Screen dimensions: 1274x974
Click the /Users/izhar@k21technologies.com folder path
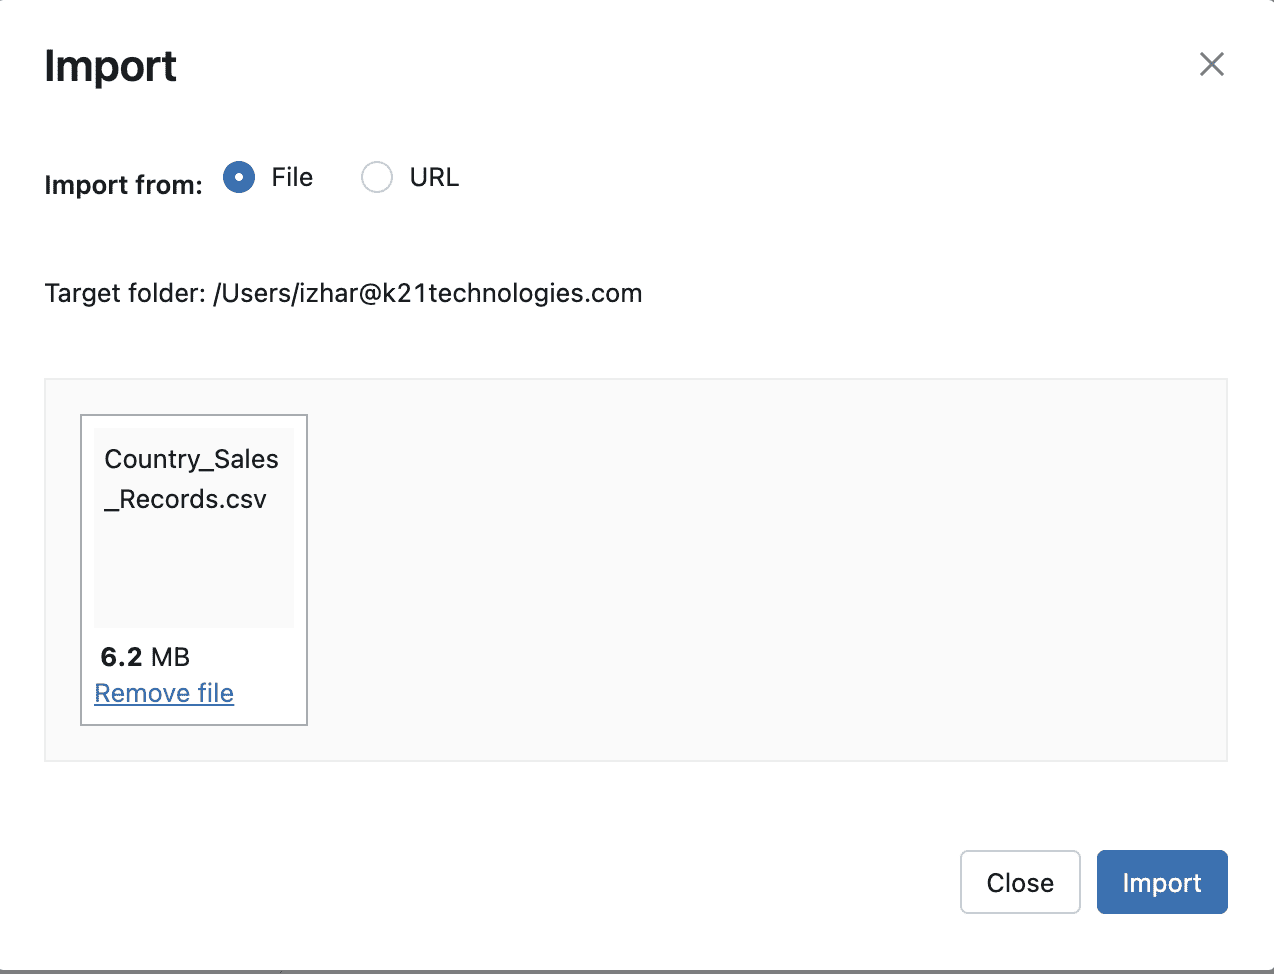coord(427,293)
